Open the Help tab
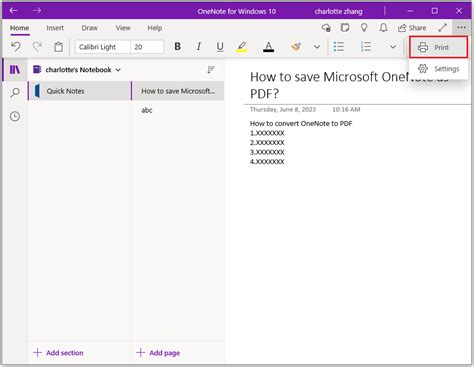The width and height of the screenshot is (474, 367). (155, 28)
